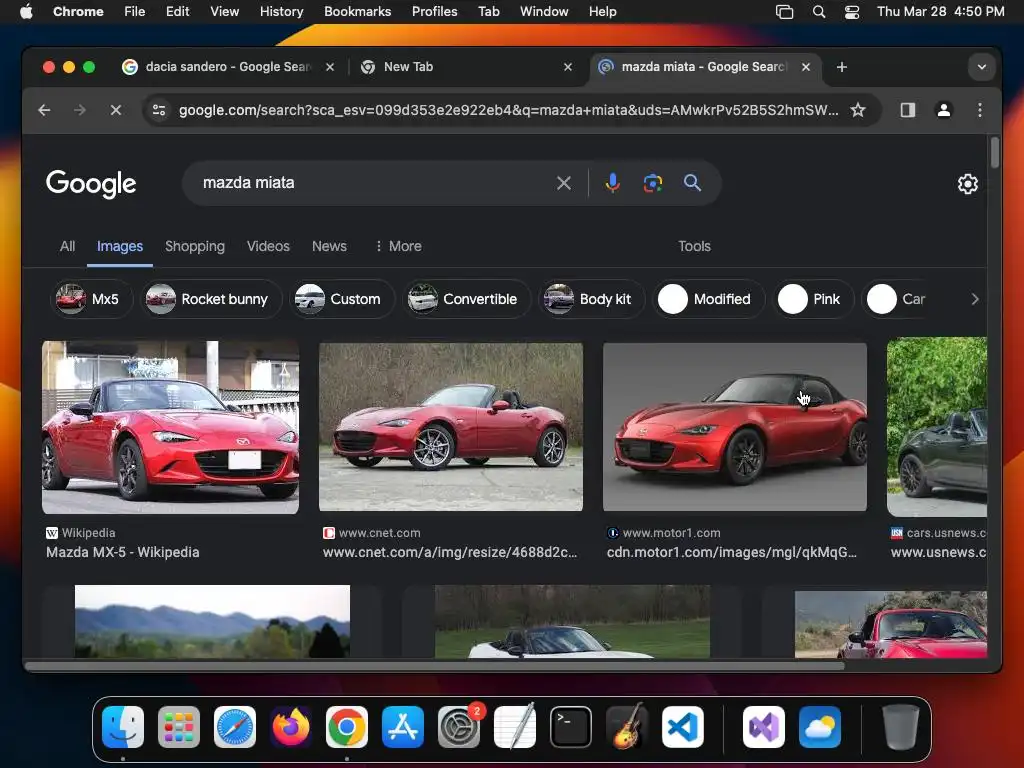
Task: Go back to the previous page
Action: coord(44,110)
